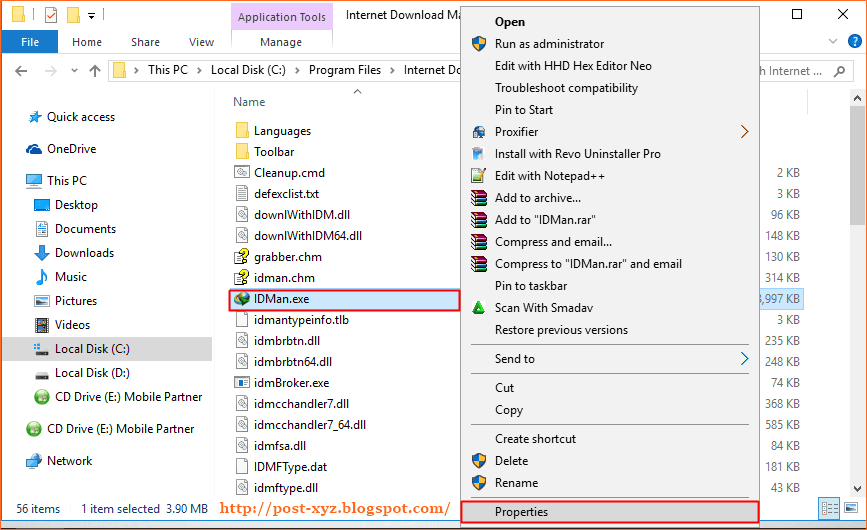The image size is (867, 530).
Task: Choose Cut from the context menu
Action: [x=609, y=387]
